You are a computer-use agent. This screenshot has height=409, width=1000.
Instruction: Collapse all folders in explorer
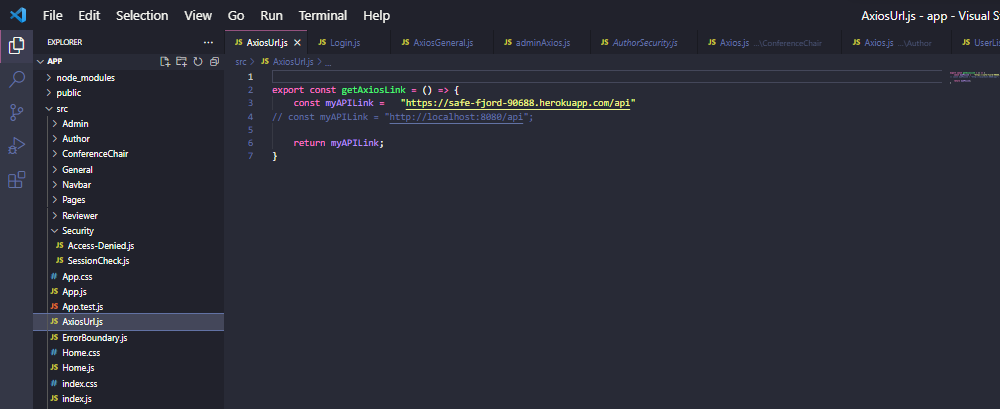[x=214, y=61]
